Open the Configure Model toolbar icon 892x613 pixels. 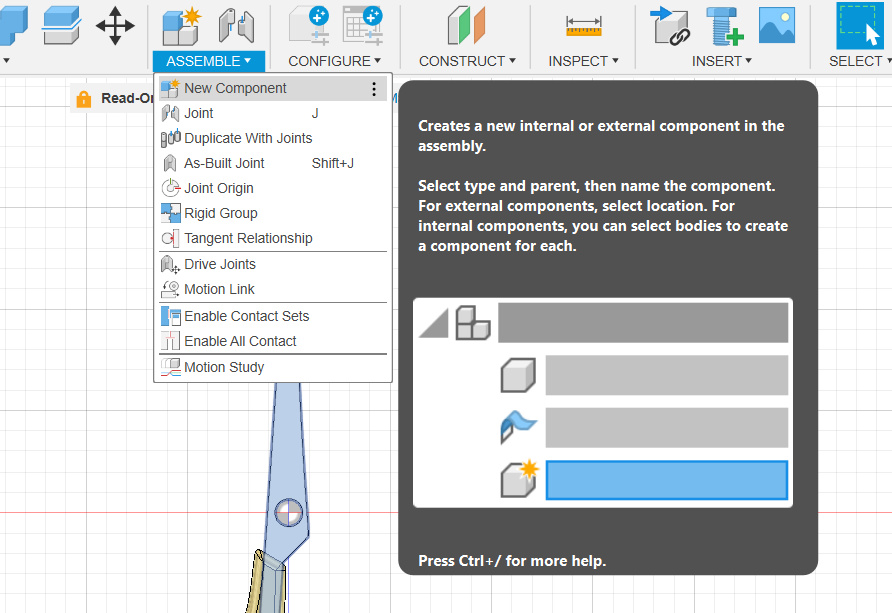pyautogui.click(x=309, y=26)
